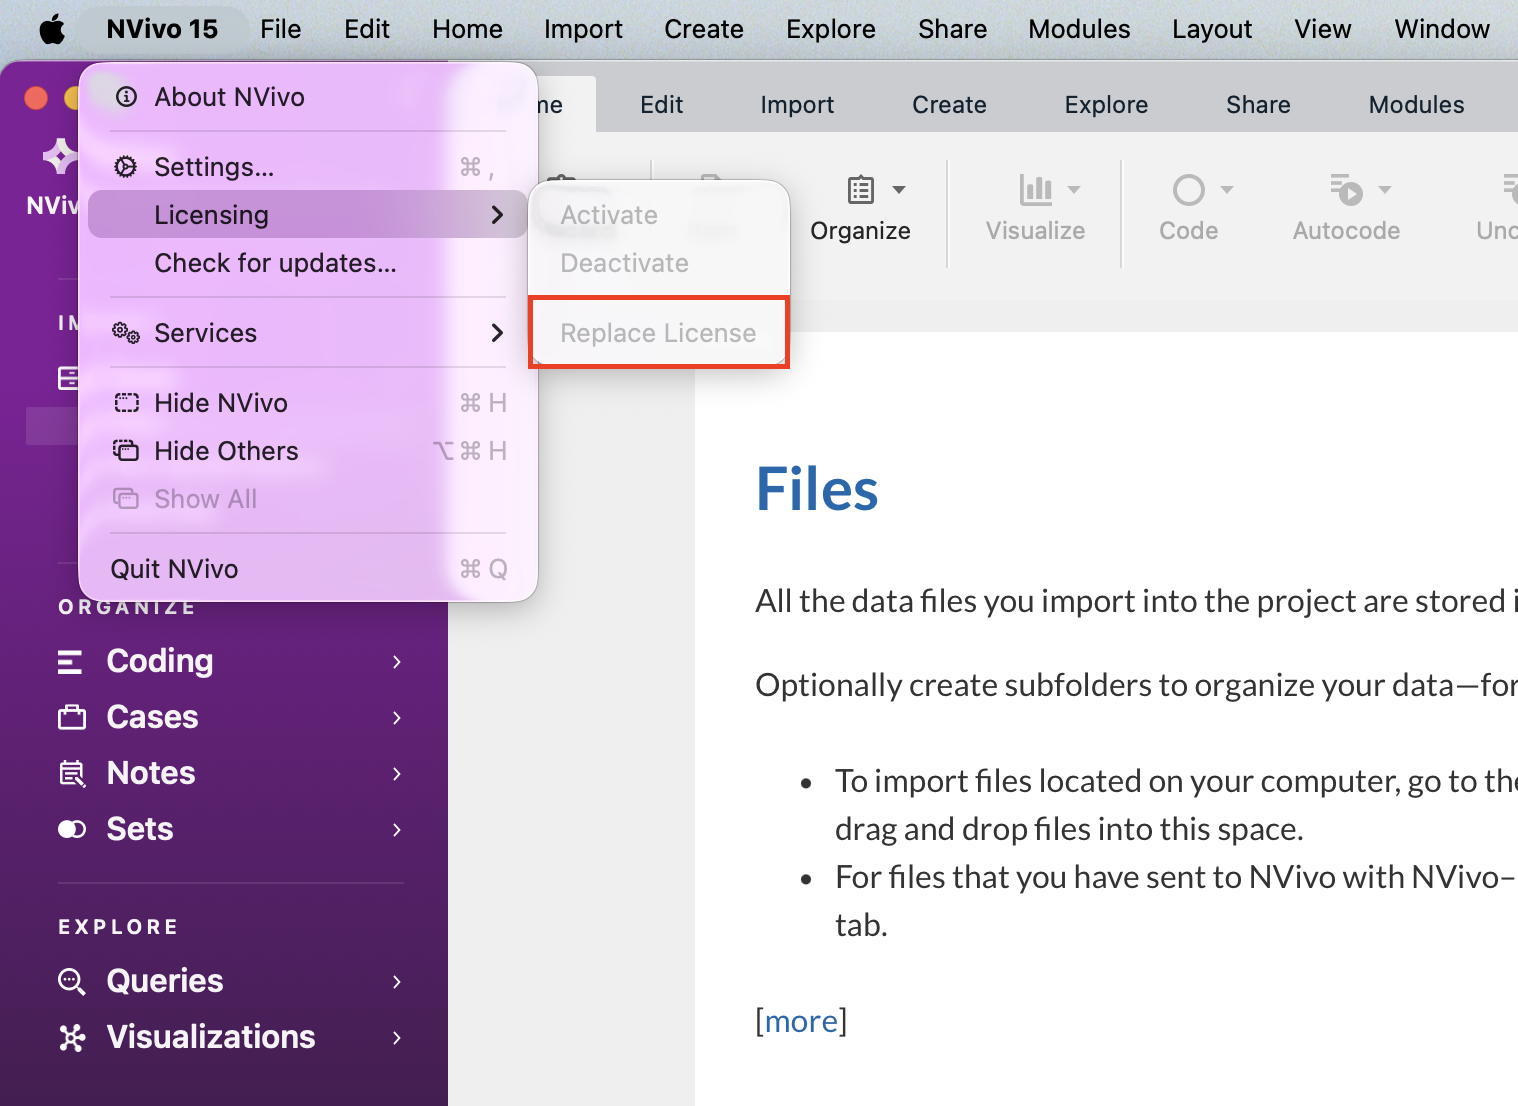Image resolution: width=1518 pixels, height=1106 pixels.
Task: Switch to the Share ribbon tab
Action: (x=1258, y=105)
